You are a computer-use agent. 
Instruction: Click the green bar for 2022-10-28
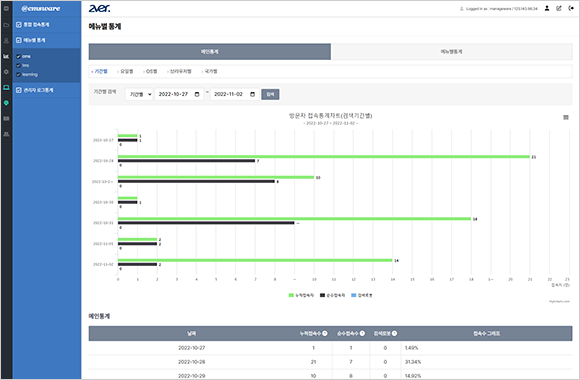324,157
